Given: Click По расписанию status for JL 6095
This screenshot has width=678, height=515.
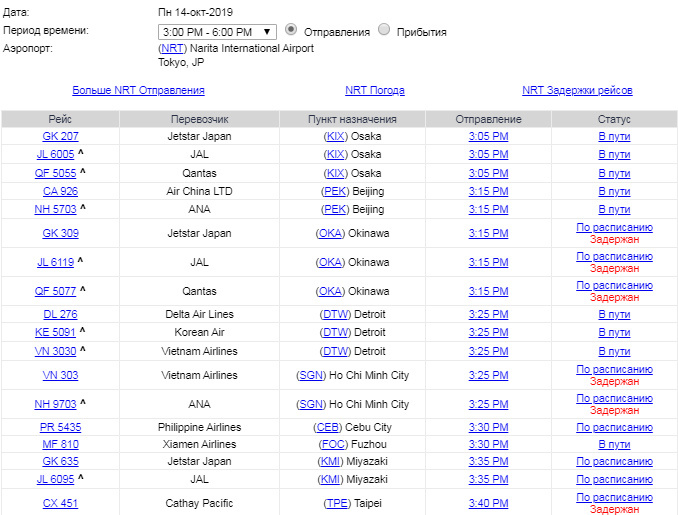Looking at the screenshot, I should (x=614, y=480).
